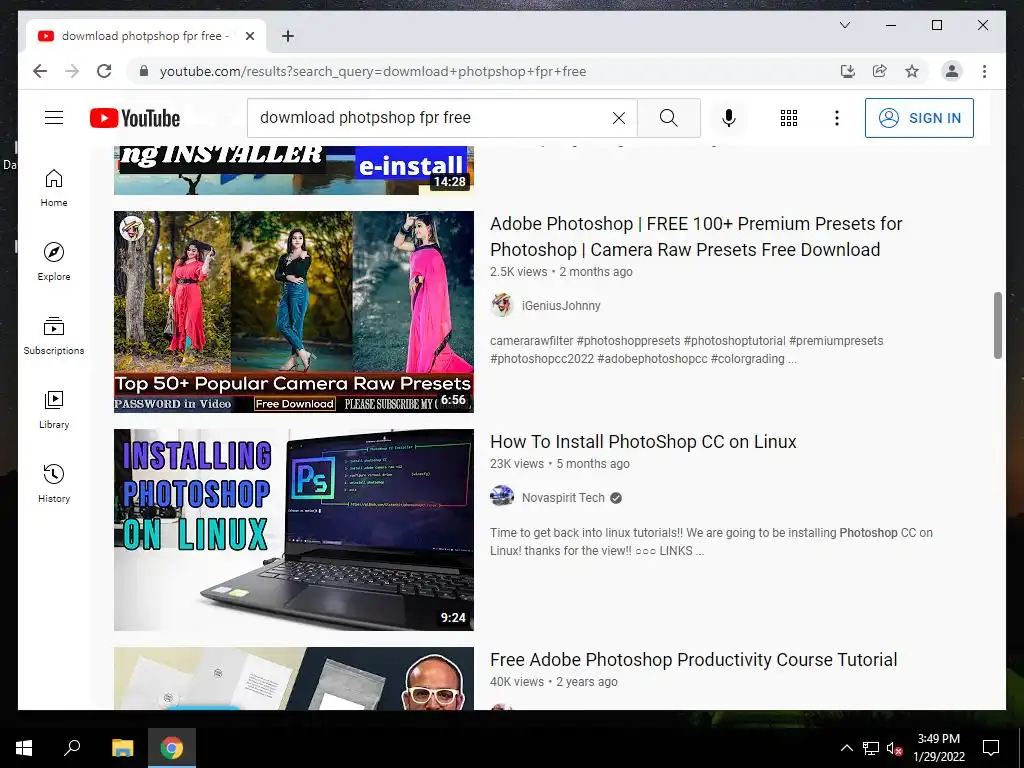The width and height of the screenshot is (1024, 768).
Task: Click the Novaspirit Tech channel avatar
Action: click(502, 497)
